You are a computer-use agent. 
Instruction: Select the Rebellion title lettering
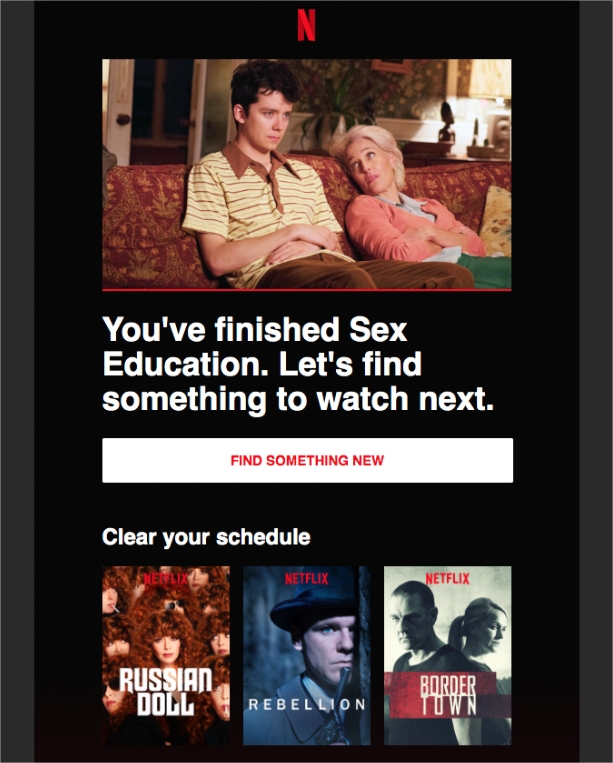307,705
